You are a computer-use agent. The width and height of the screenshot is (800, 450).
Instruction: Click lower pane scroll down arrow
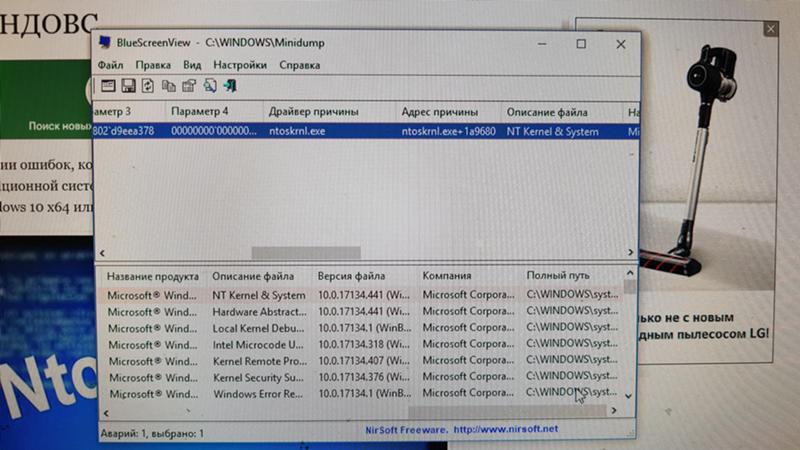(629, 396)
